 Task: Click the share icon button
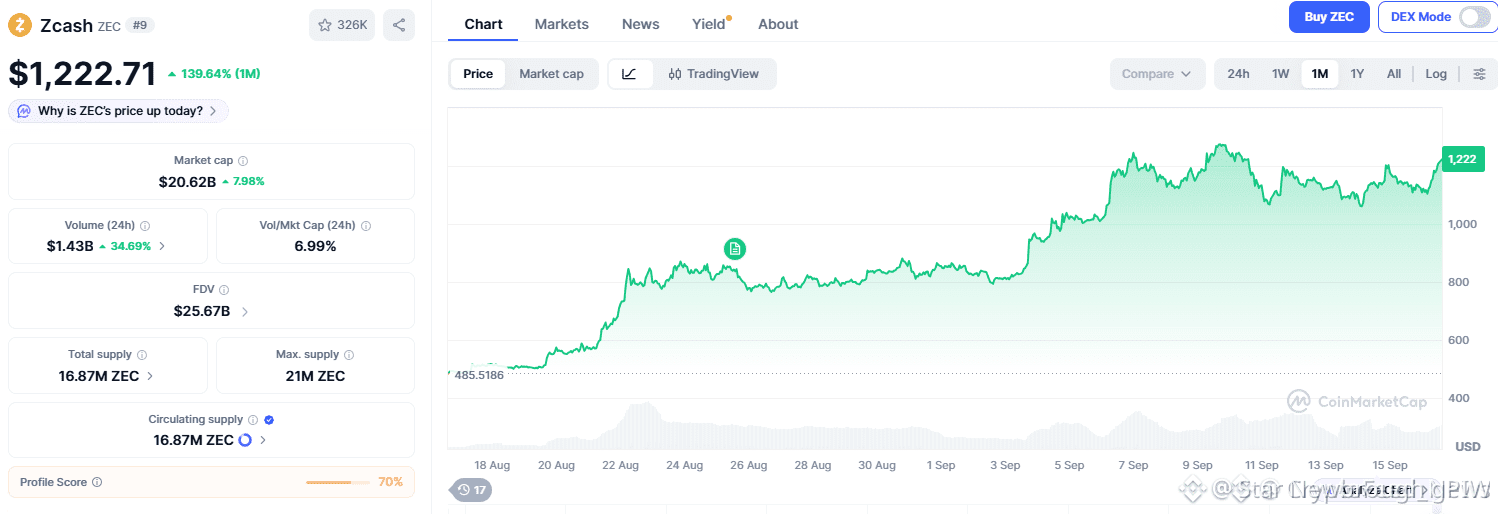click(399, 25)
